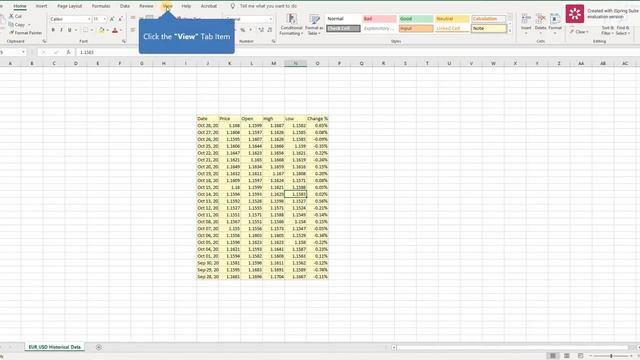The image size is (640, 360).
Task: Expand the Calibri font name dropdown
Action: tap(89, 19)
